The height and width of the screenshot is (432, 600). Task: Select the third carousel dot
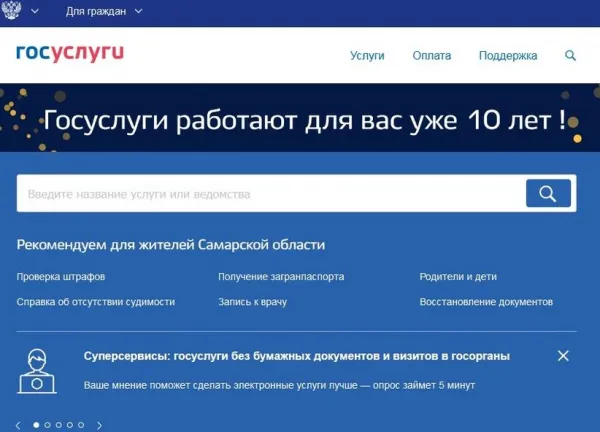[x=59, y=425]
